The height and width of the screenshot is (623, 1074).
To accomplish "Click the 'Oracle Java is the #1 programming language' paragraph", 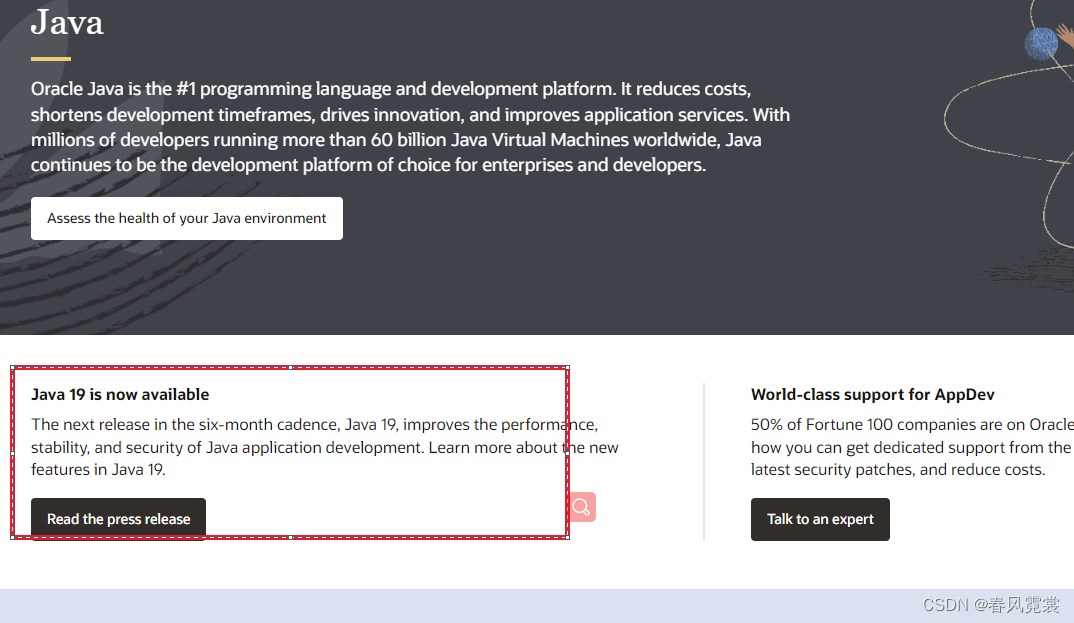I will coord(410,127).
